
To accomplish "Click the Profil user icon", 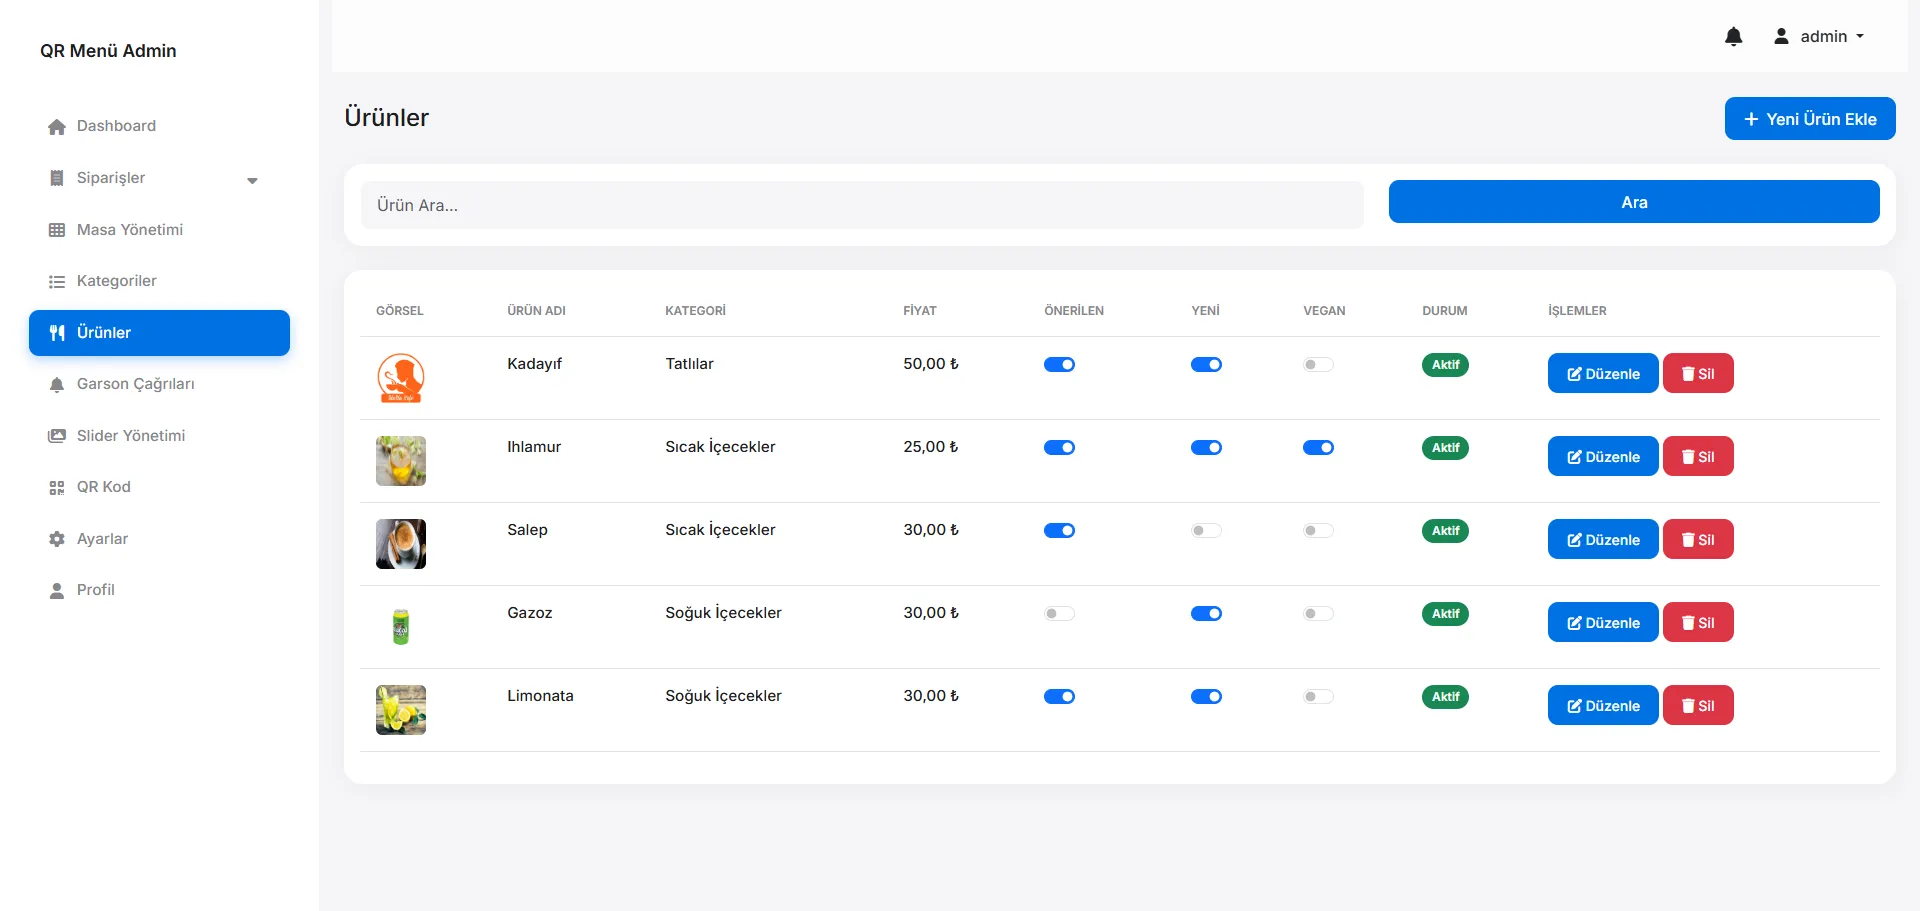I will tap(57, 591).
